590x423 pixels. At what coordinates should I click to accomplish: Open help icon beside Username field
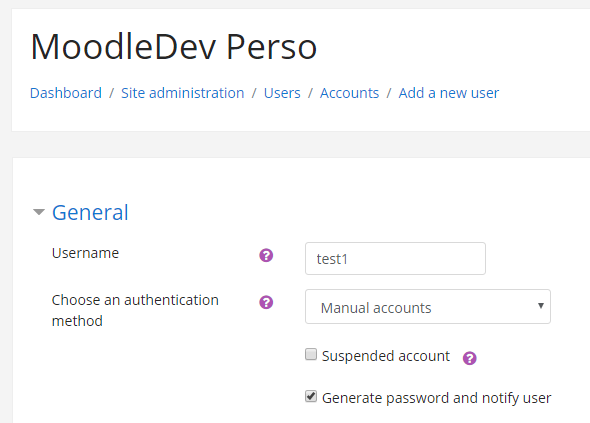(266, 256)
